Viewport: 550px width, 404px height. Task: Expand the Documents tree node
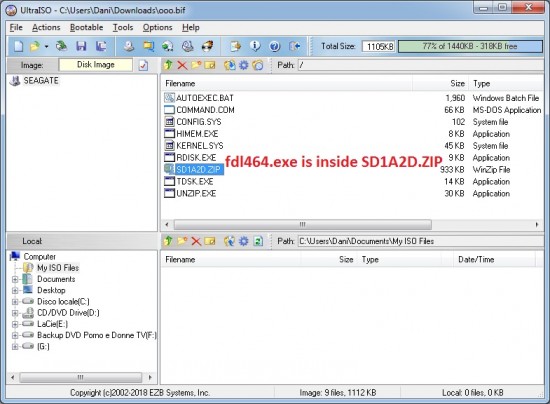pyautogui.click(x=15, y=280)
